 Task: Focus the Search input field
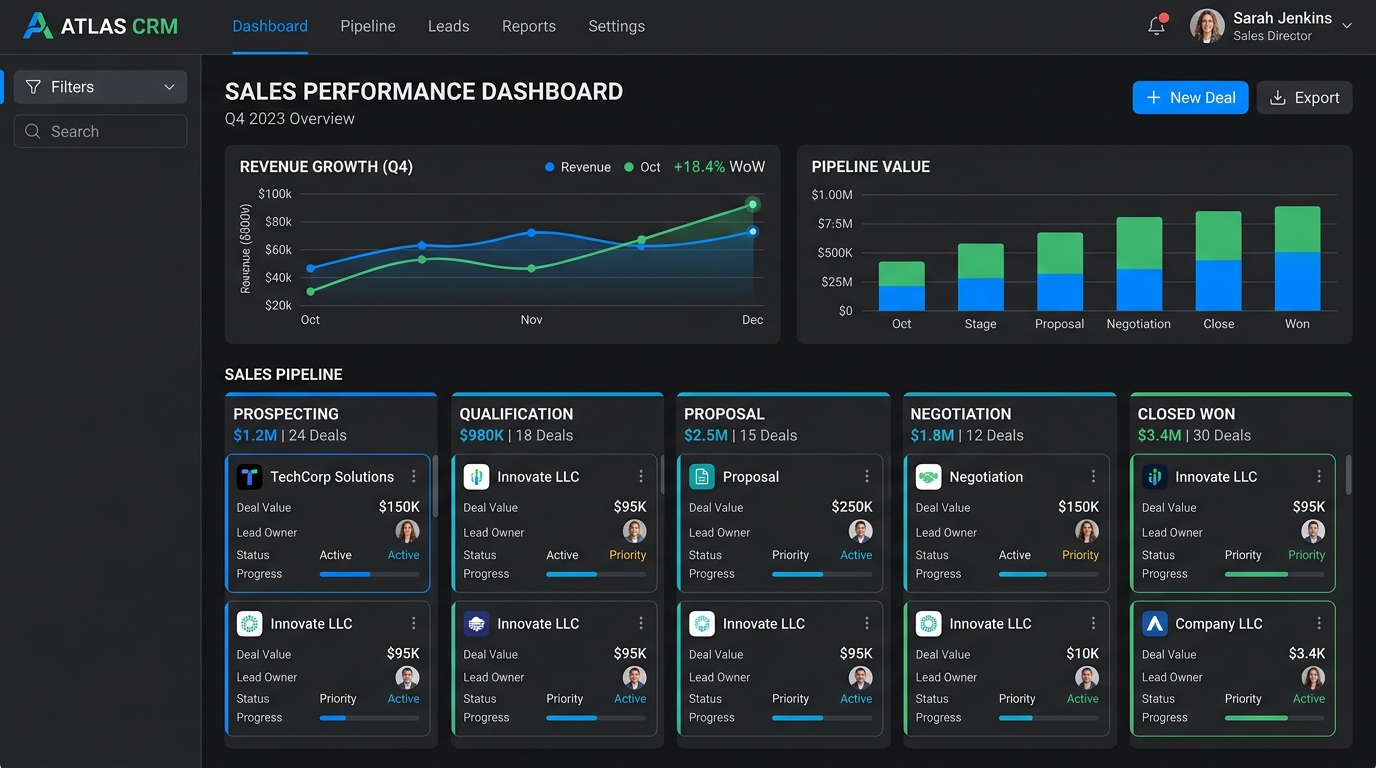[101, 131]
